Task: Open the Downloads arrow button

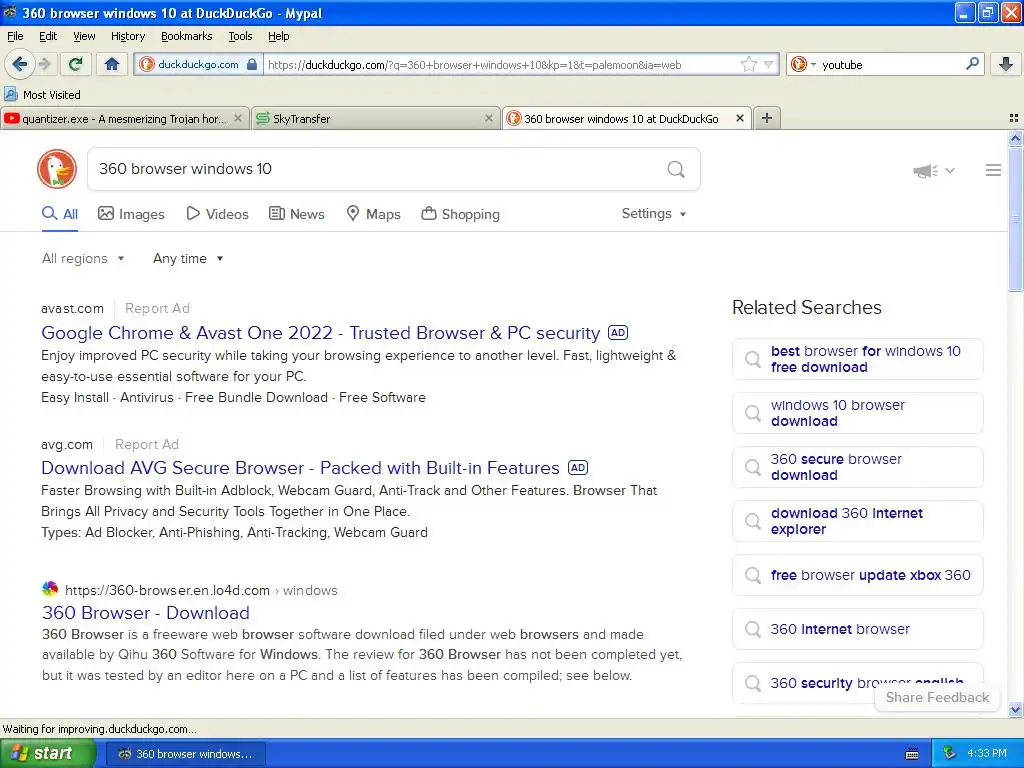Action: 1006,64
